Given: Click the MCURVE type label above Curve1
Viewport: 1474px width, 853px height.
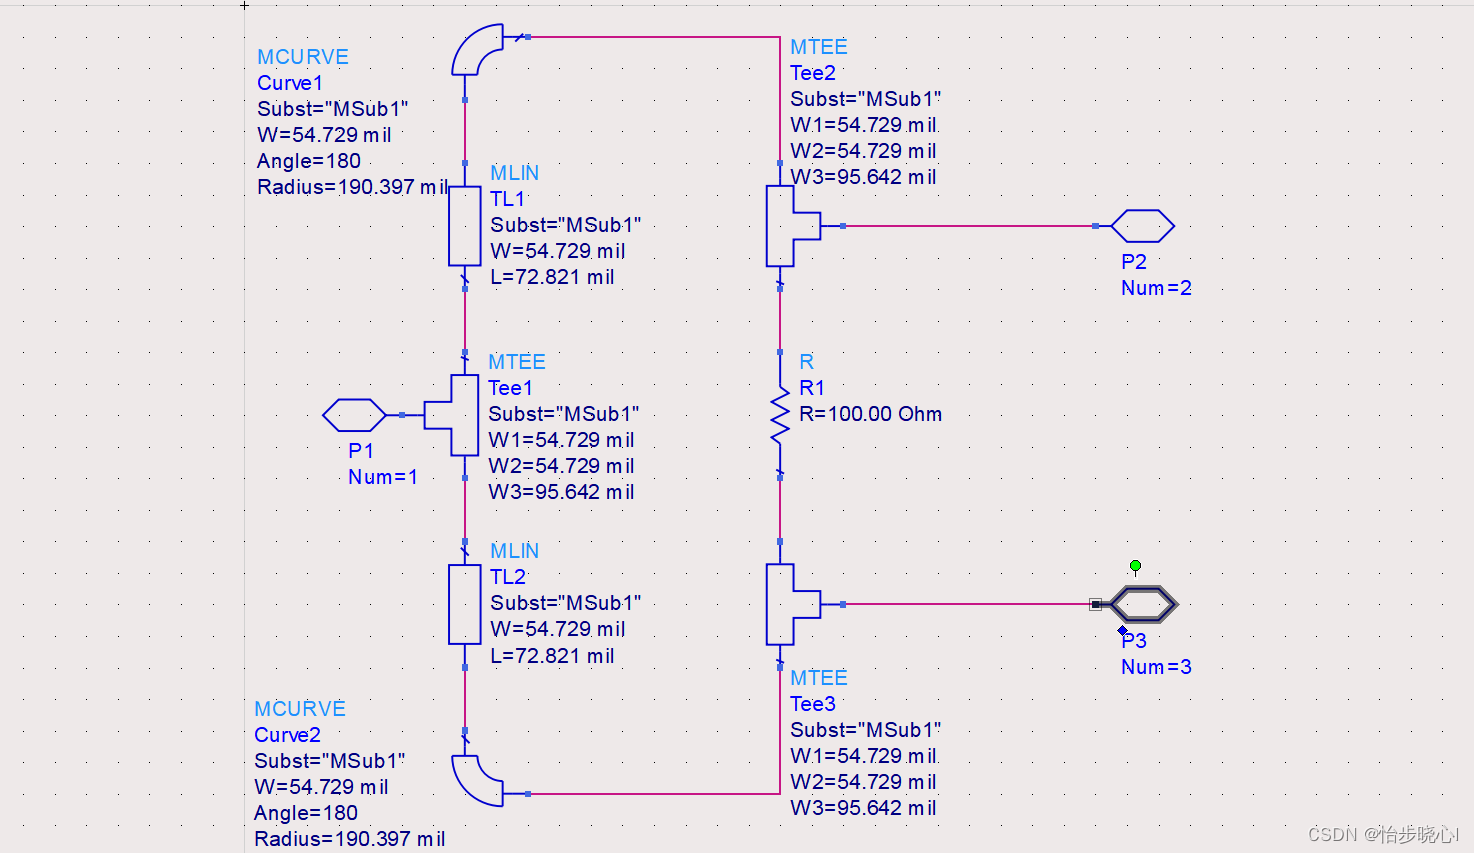Looking at the screenshot, I should coord(303,57).
